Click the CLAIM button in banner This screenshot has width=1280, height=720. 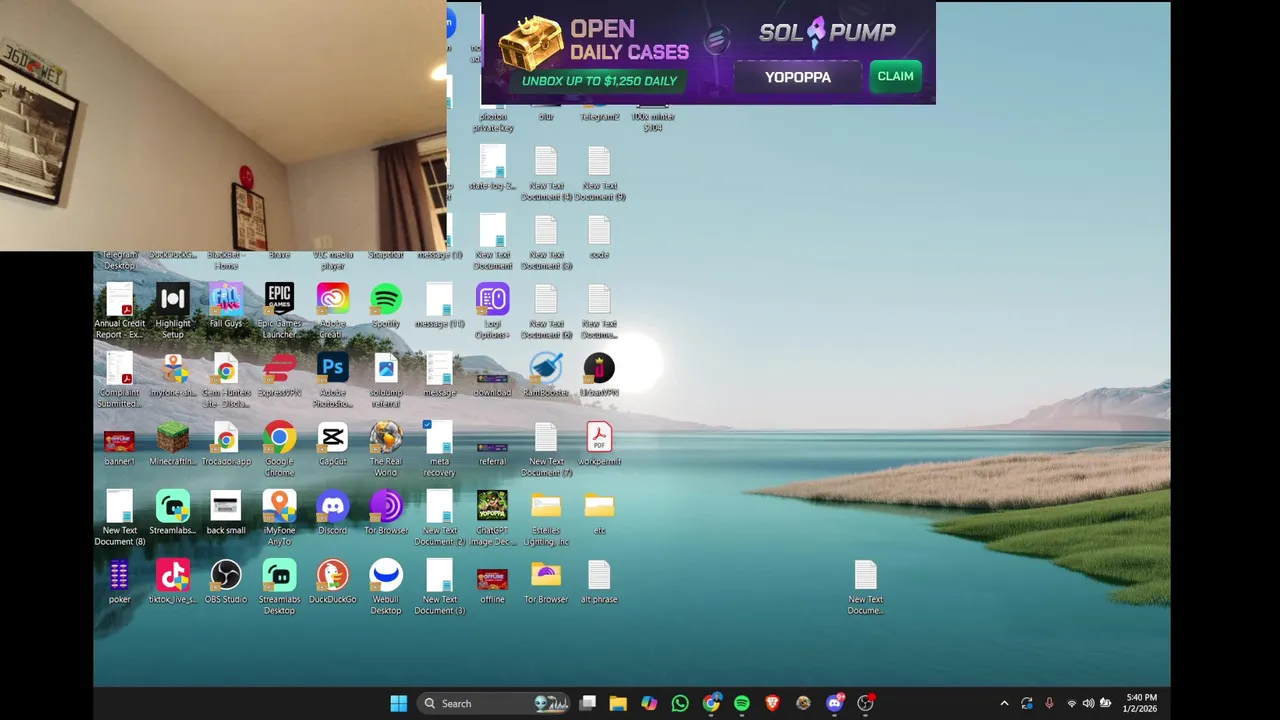(x=895, y=76)
